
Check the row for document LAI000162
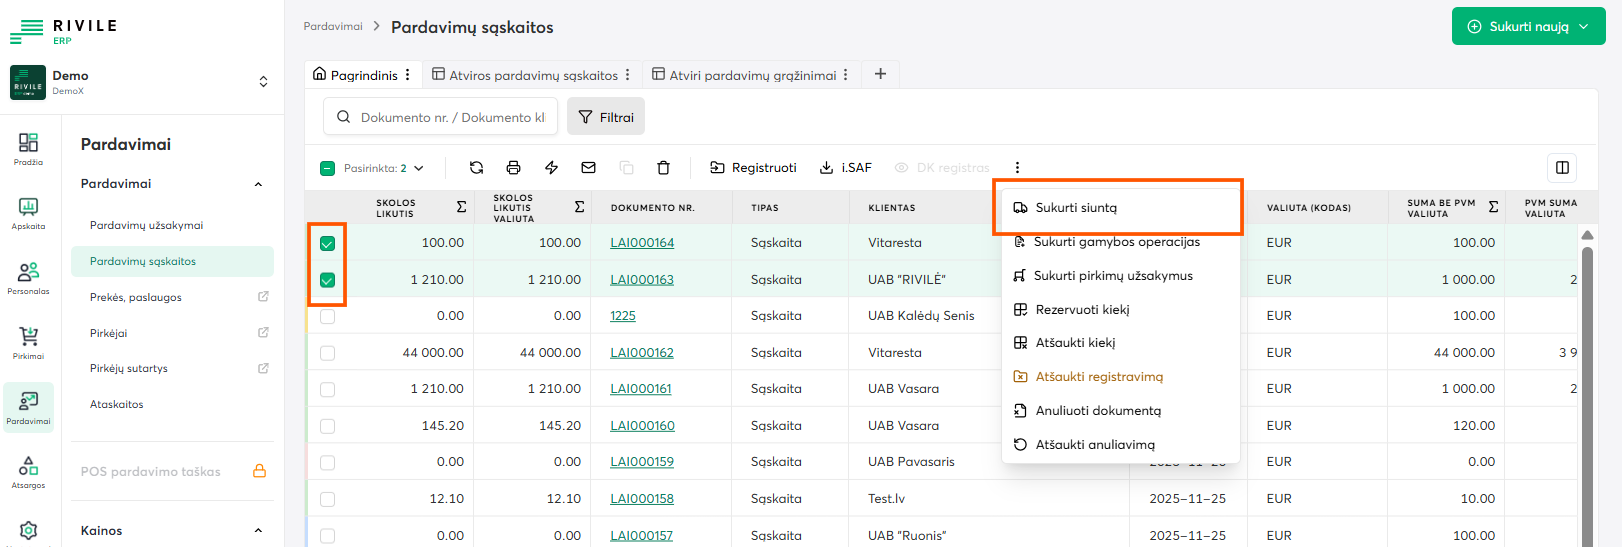click(327, 353)
